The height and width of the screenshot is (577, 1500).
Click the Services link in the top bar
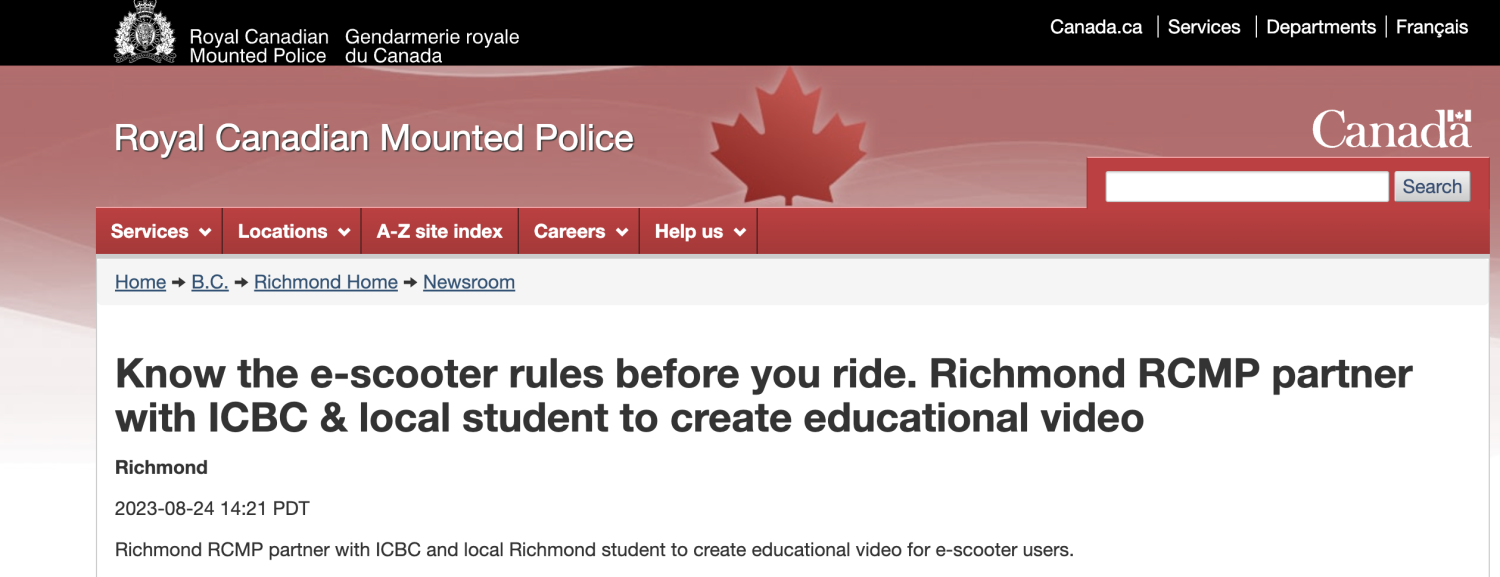click(x=1204, y=27)
